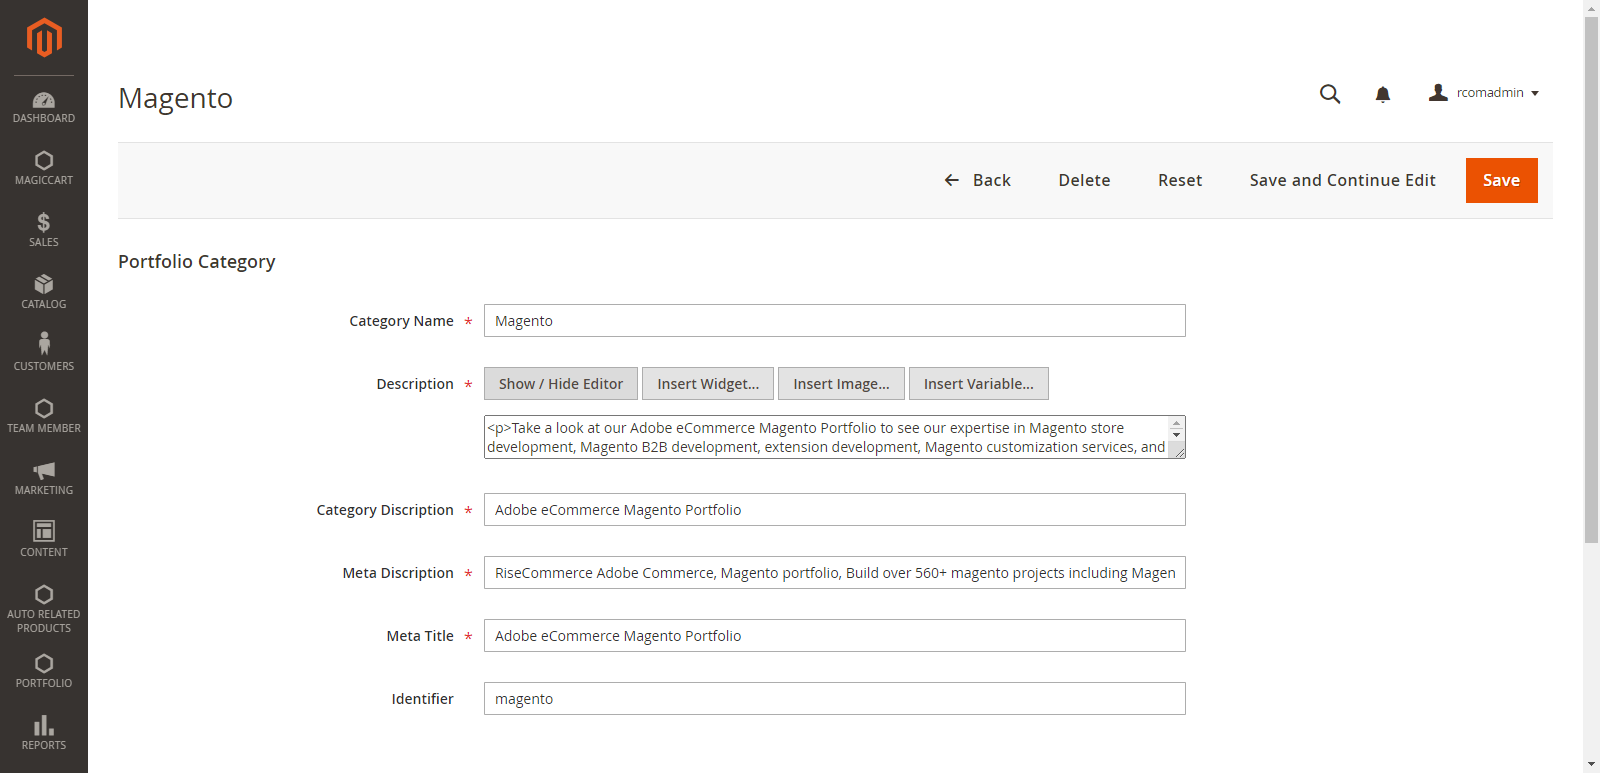Click Insert Image button

click(841, 384)
